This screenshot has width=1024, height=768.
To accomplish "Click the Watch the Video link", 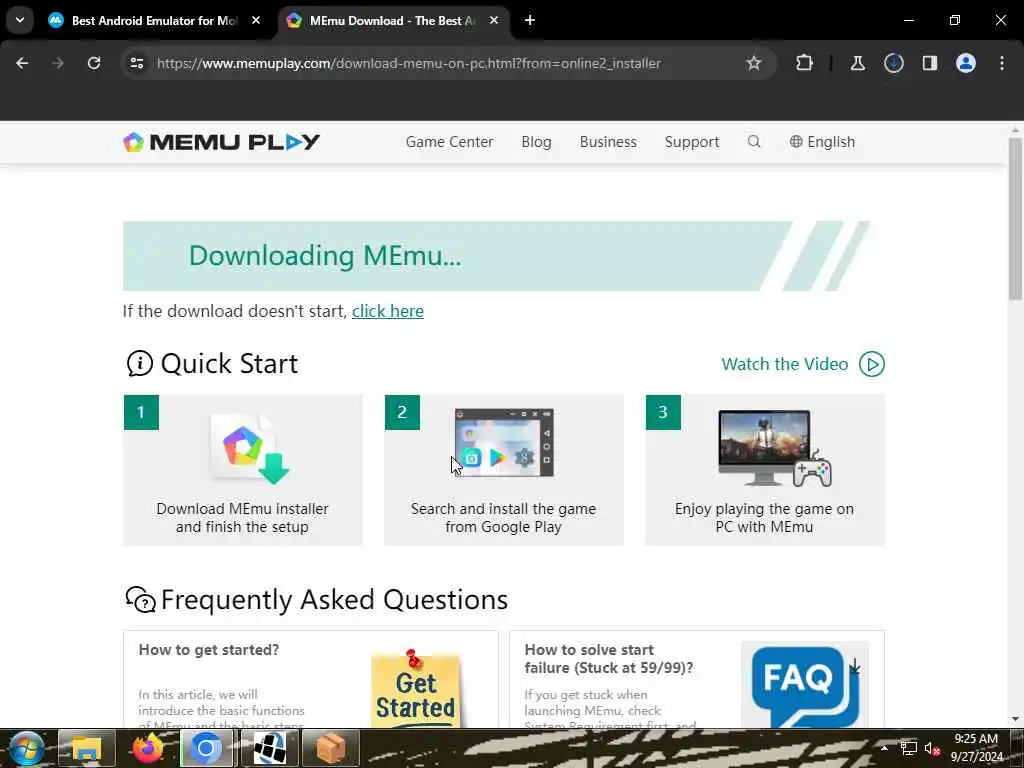I will click(x=784, y=364).
